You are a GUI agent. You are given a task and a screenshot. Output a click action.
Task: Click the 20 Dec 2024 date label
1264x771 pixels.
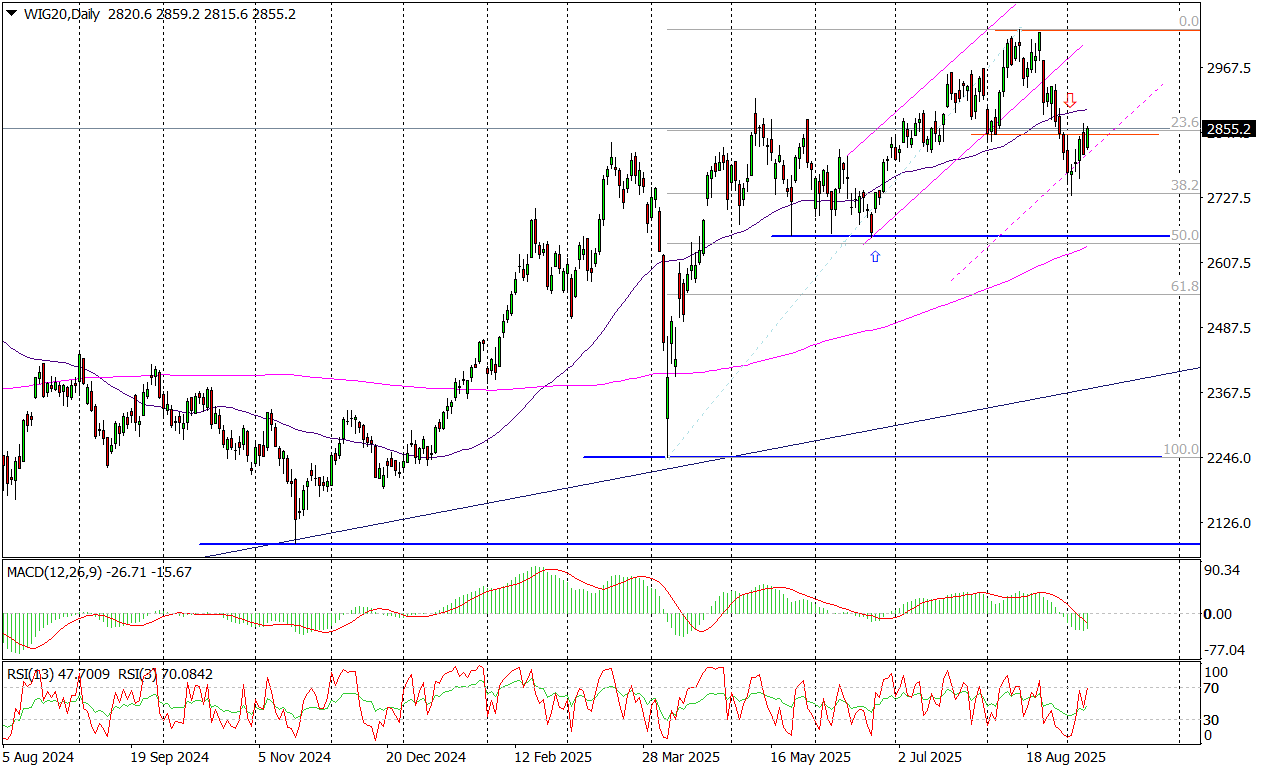(426, 758)
